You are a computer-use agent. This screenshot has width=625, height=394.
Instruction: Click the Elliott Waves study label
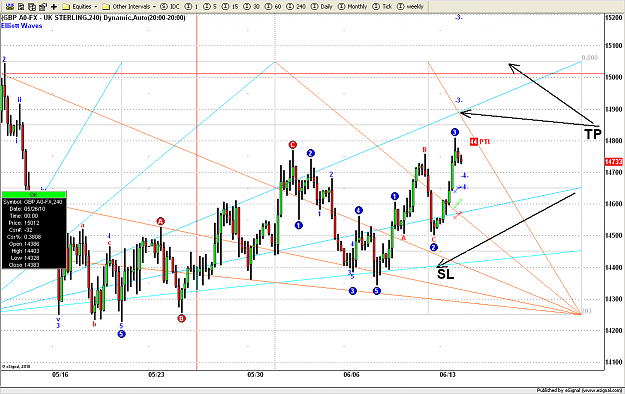tap(22, 26)
